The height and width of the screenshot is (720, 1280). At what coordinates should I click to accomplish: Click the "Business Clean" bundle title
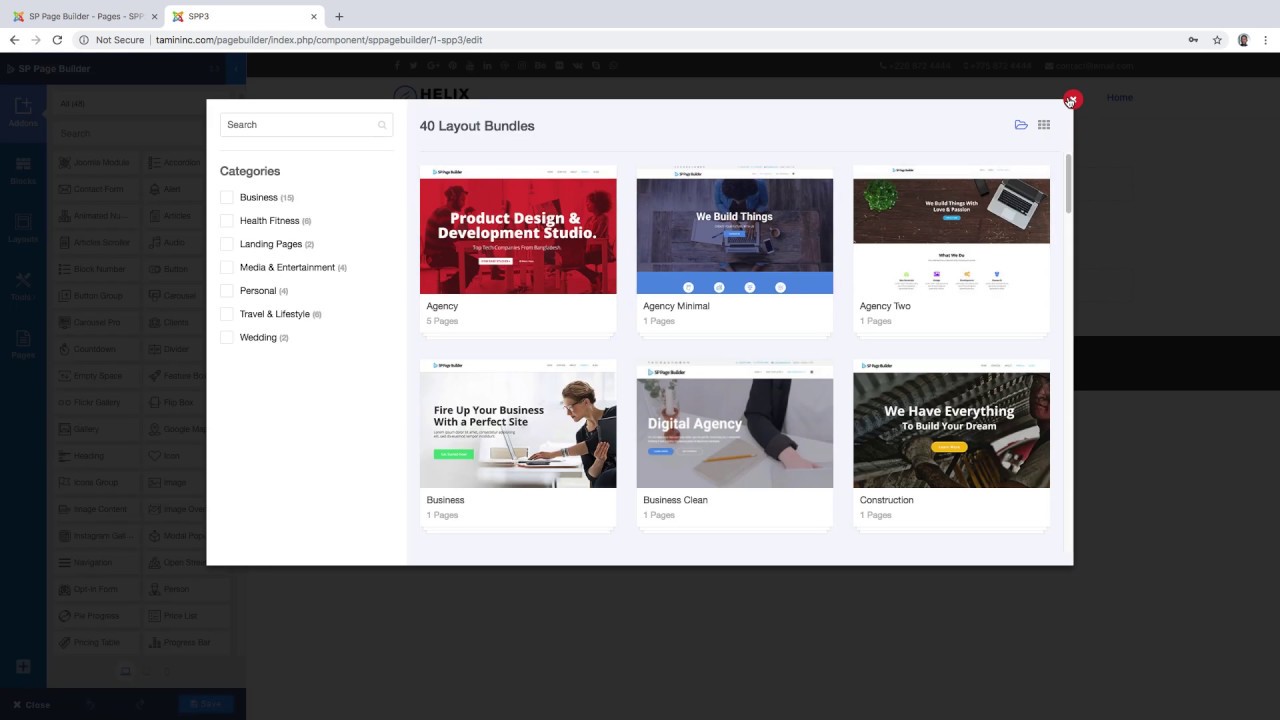coord(675,500)
